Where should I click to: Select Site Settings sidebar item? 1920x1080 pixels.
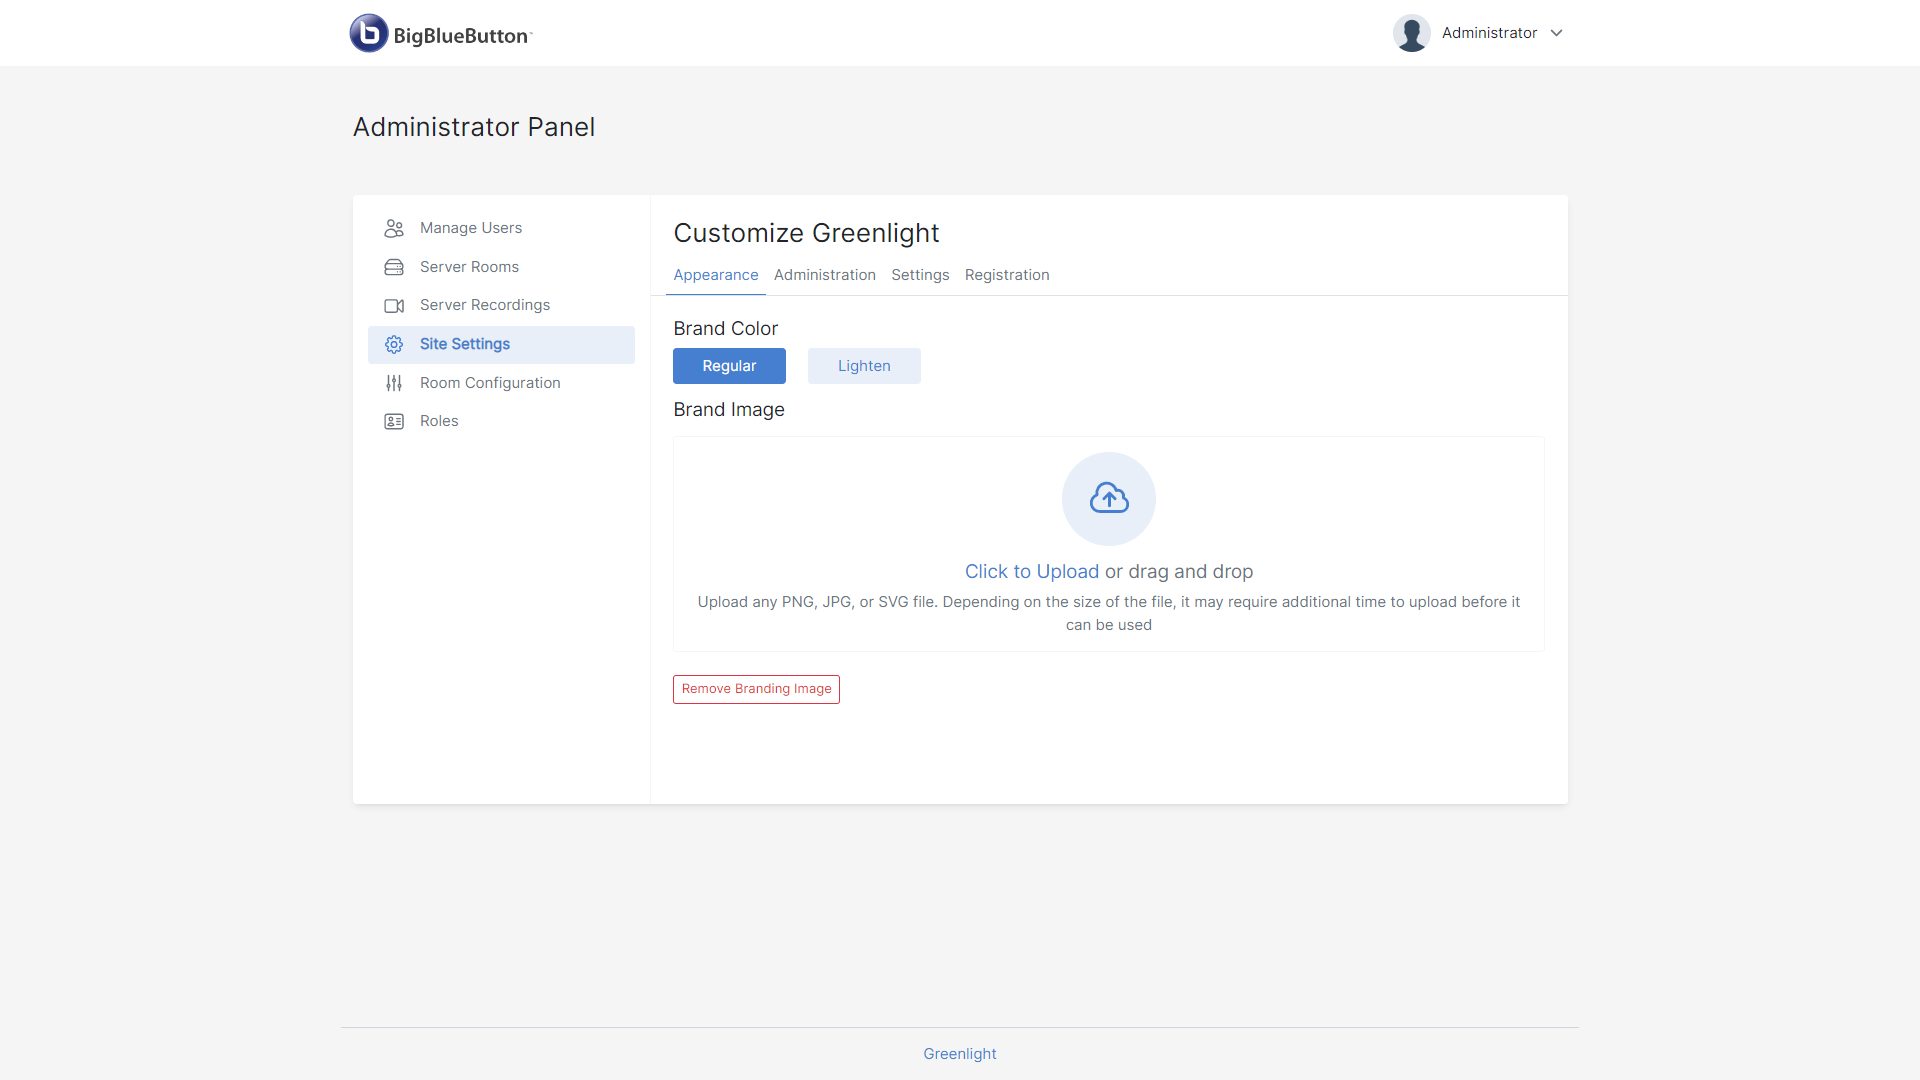click(x=501, y=344)
